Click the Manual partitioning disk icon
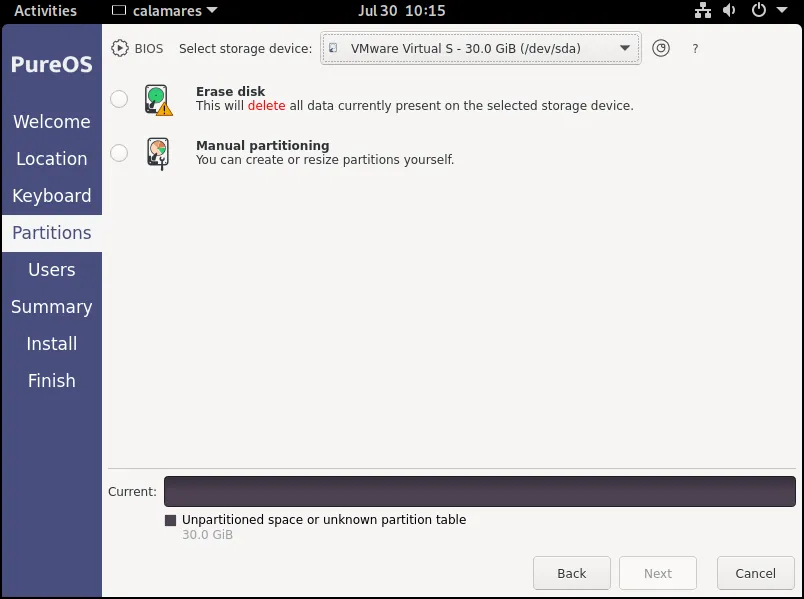This screenshot has height=599, width=804. click(x=158, y=153)
